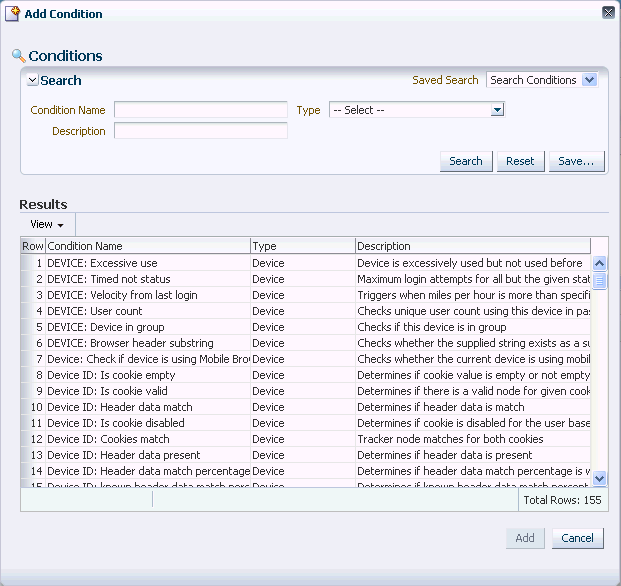Sort by Condition Name column header

[148, 246]
